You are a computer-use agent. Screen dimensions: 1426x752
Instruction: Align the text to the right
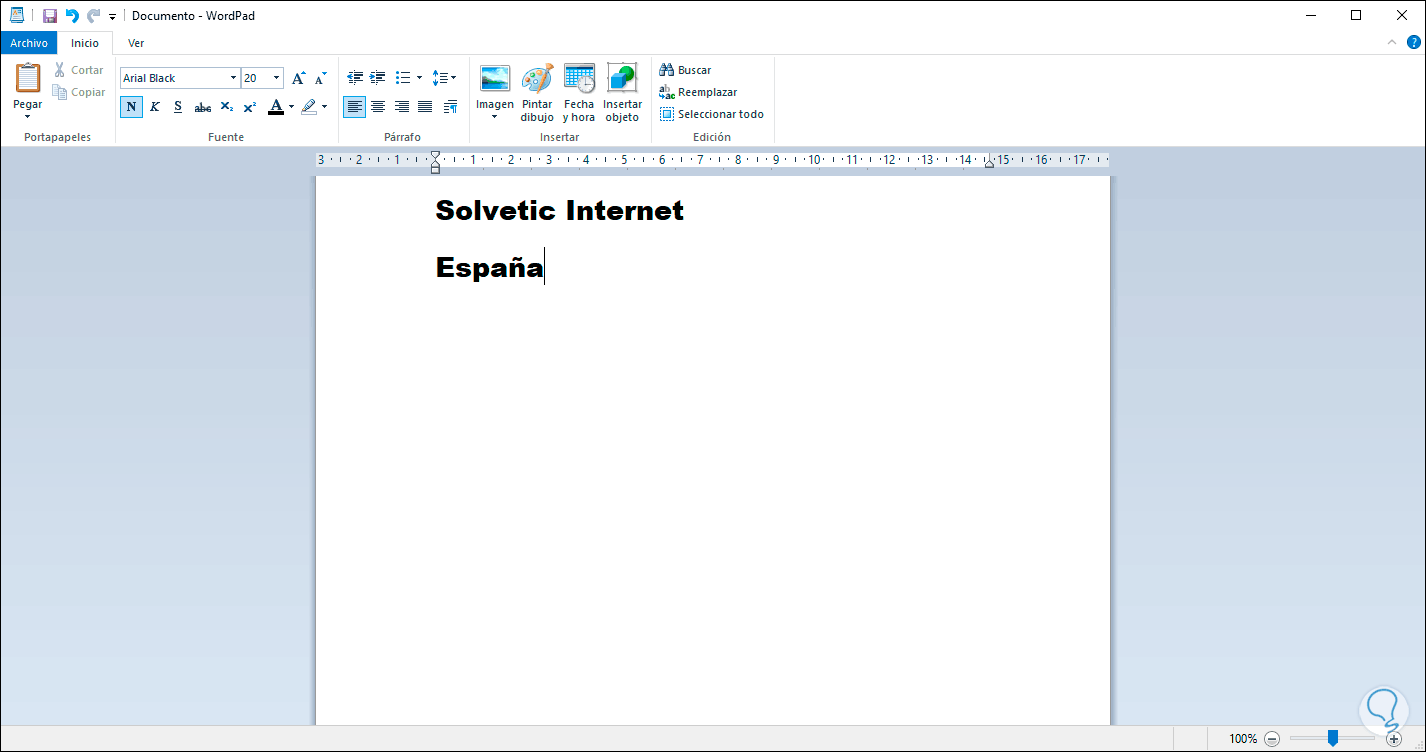point(402,107)
